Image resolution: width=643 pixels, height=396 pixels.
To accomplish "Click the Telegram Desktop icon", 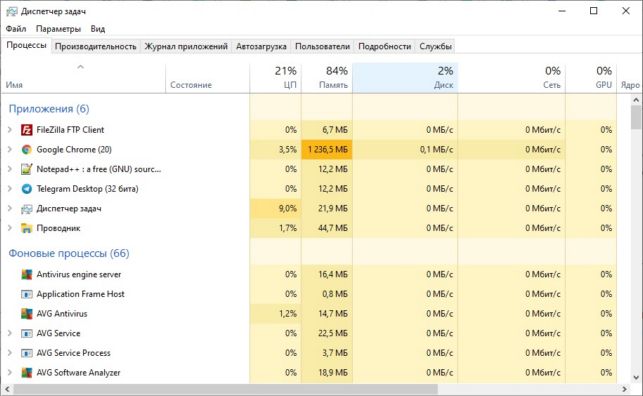I will tap(27, 189).
